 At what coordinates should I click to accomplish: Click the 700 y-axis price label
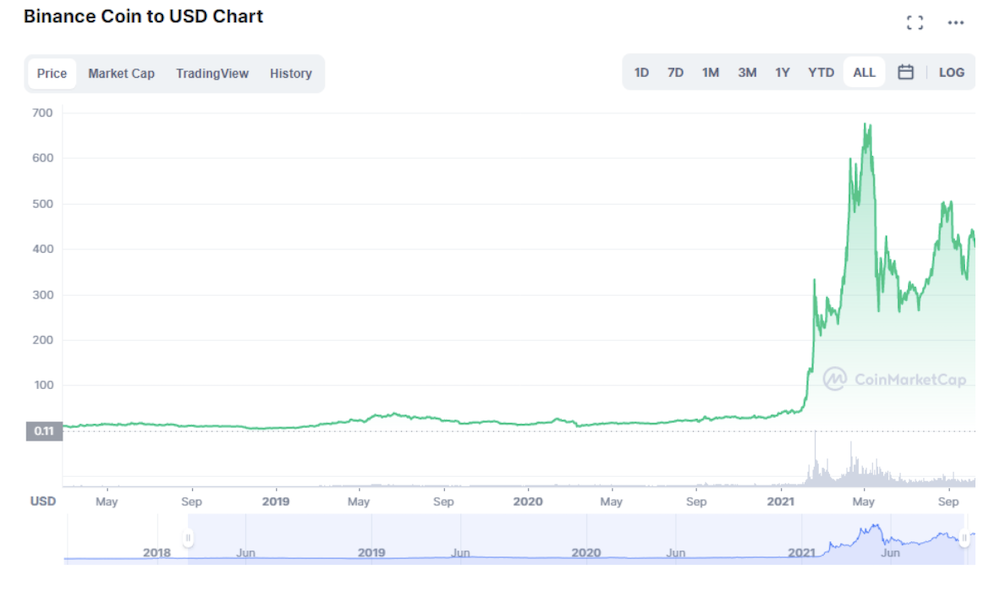click(x=43, y=113)
